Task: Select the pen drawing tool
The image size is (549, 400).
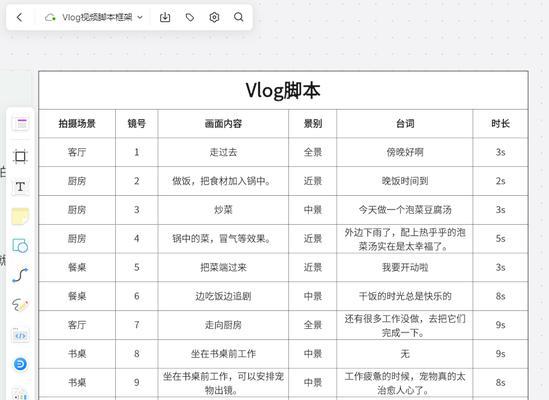Action: tap(20, 305)
